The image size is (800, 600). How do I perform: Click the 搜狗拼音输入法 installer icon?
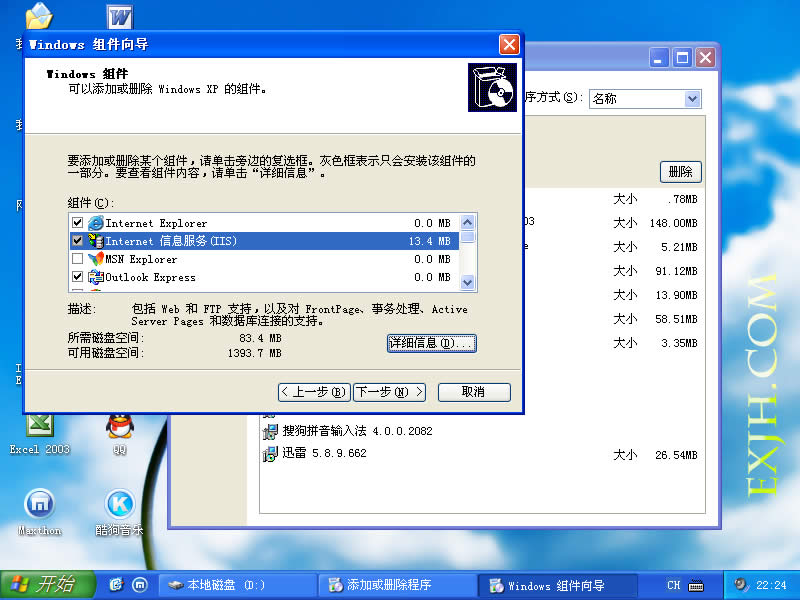(x=270, y=432)
